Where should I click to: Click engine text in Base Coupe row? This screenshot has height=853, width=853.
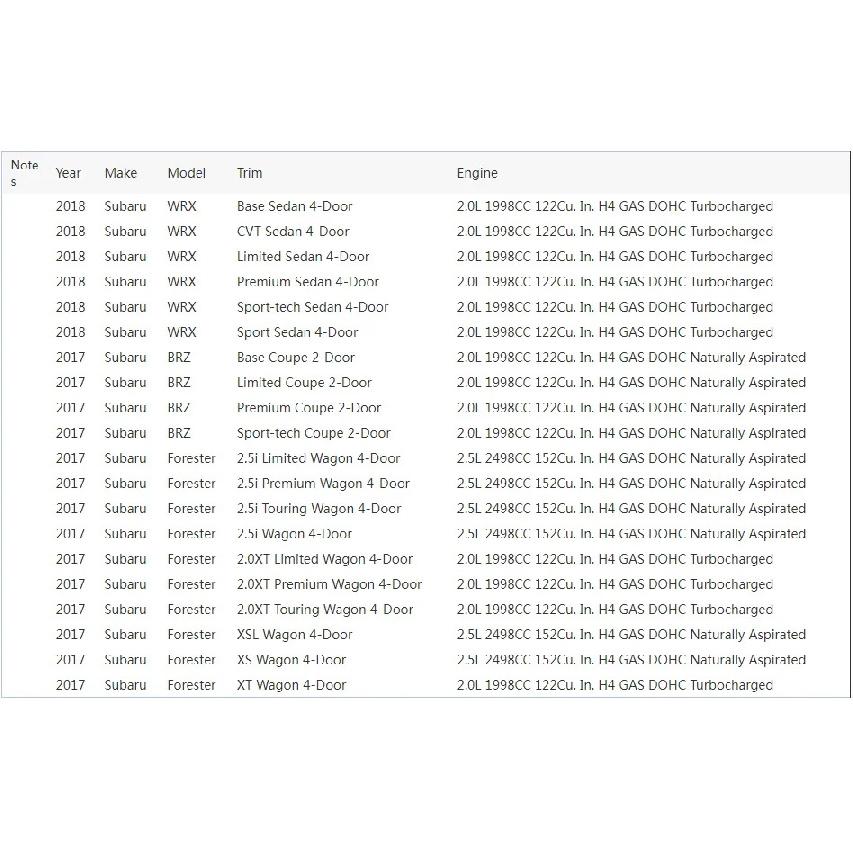click(x=631, y=357)
